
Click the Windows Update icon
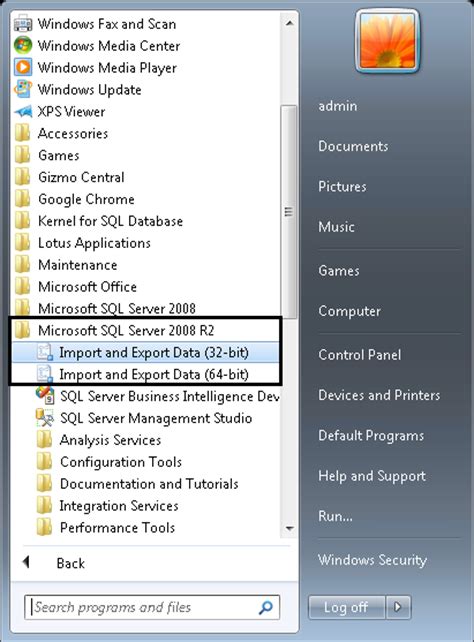[x=23, y=89]
